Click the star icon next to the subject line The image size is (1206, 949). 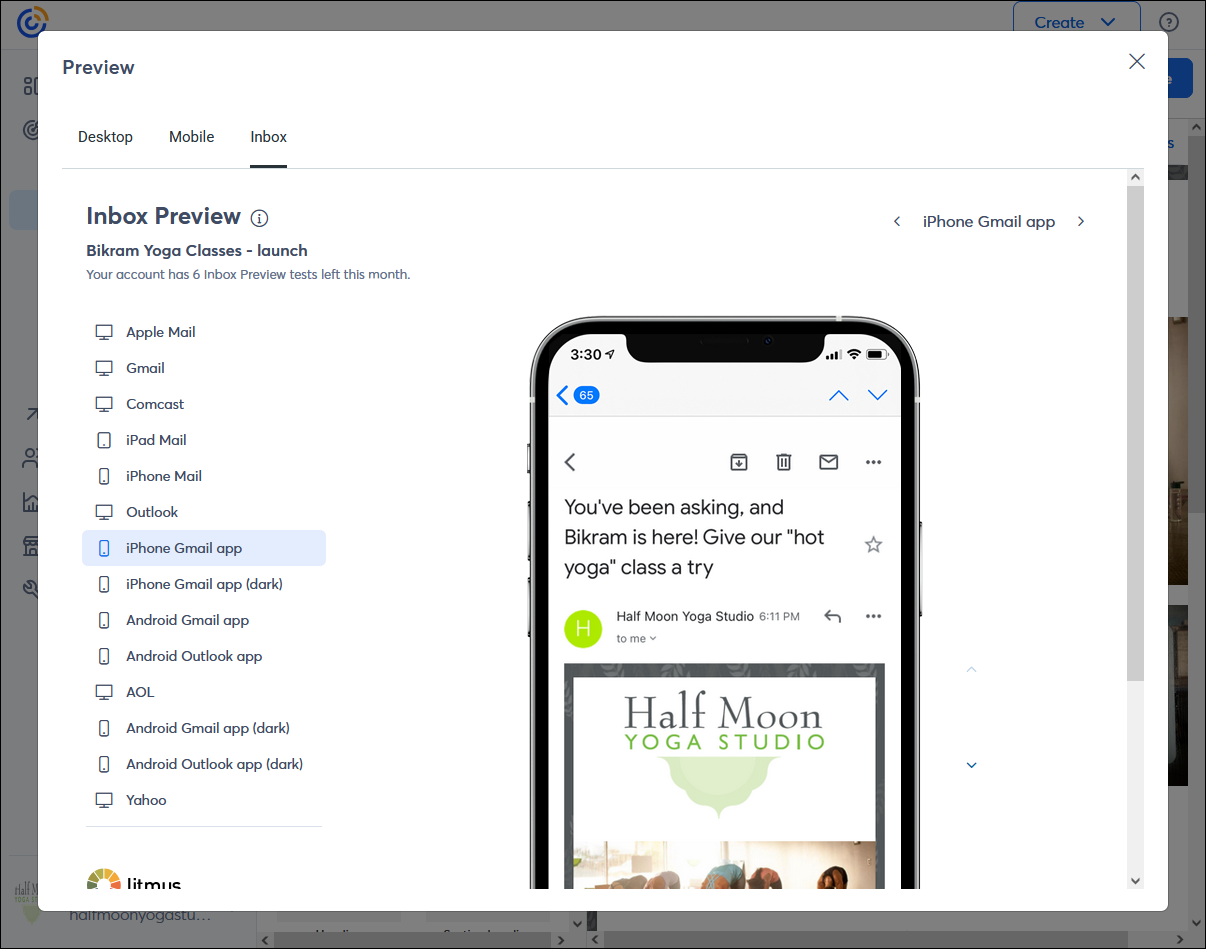tap(873, 544)
